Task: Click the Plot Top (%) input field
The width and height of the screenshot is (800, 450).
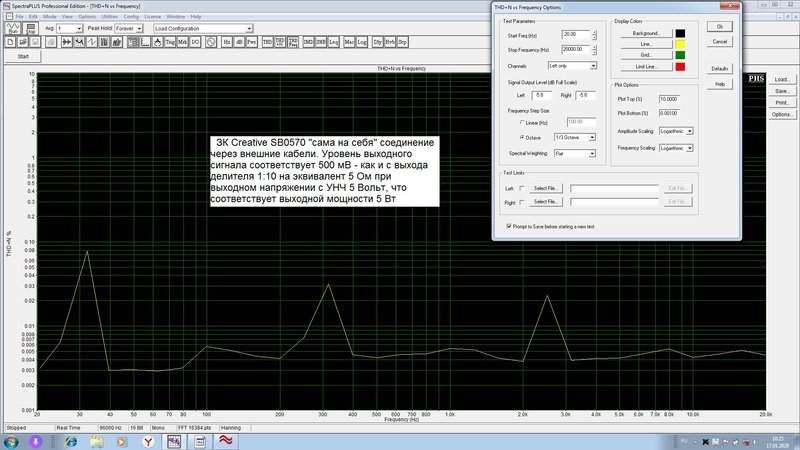Action: (x=669, y=99)
